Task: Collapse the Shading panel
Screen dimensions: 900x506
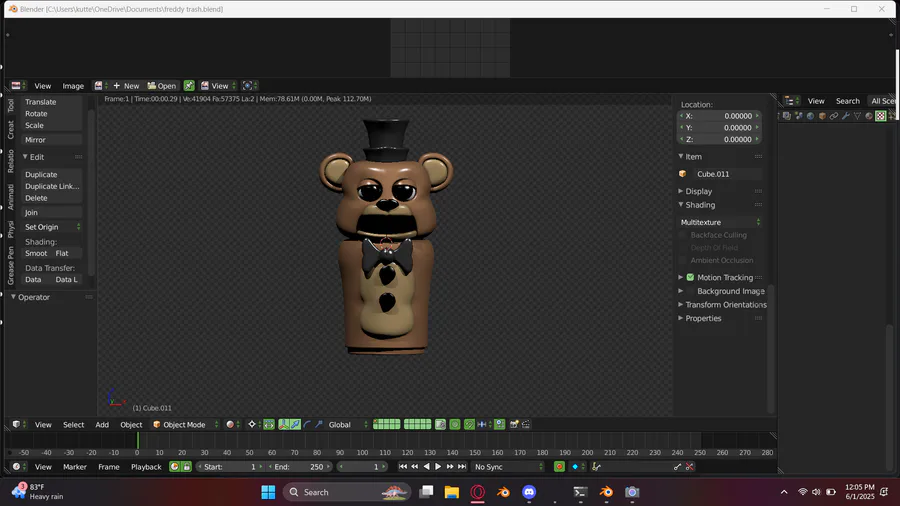Action: 700,205
